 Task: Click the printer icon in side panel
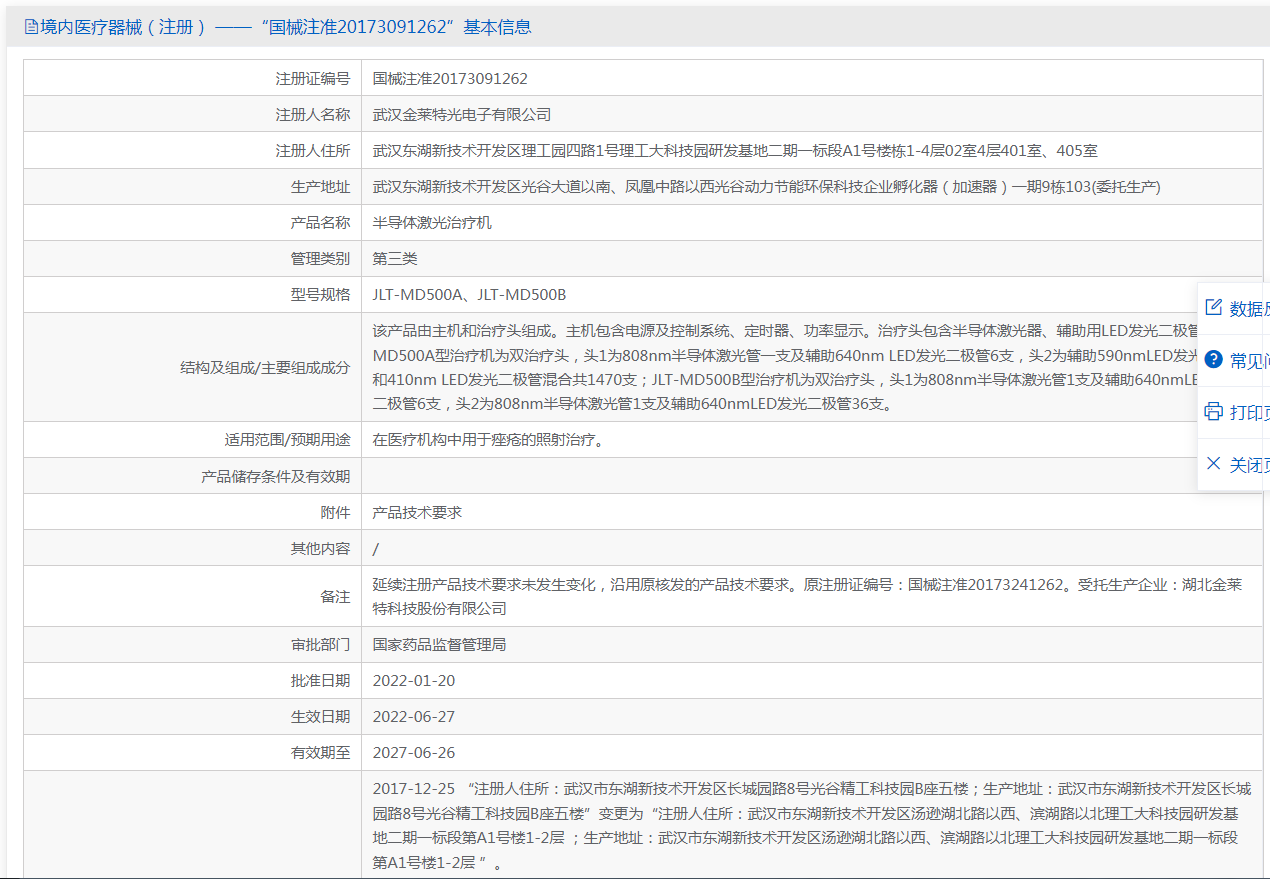pos(1213,412)
